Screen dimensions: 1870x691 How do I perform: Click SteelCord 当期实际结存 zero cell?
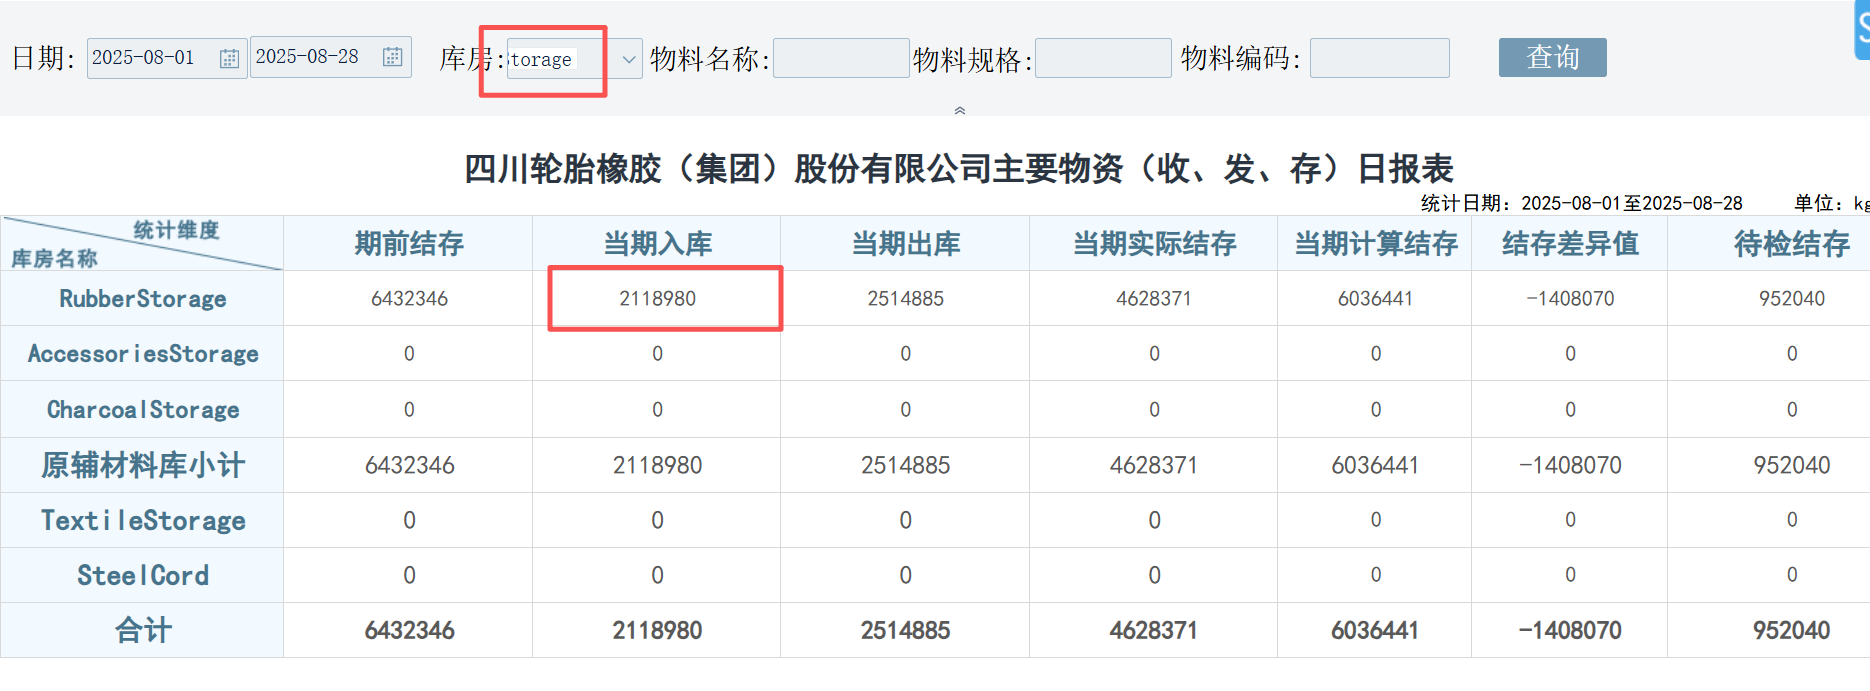click(1154, 575)
